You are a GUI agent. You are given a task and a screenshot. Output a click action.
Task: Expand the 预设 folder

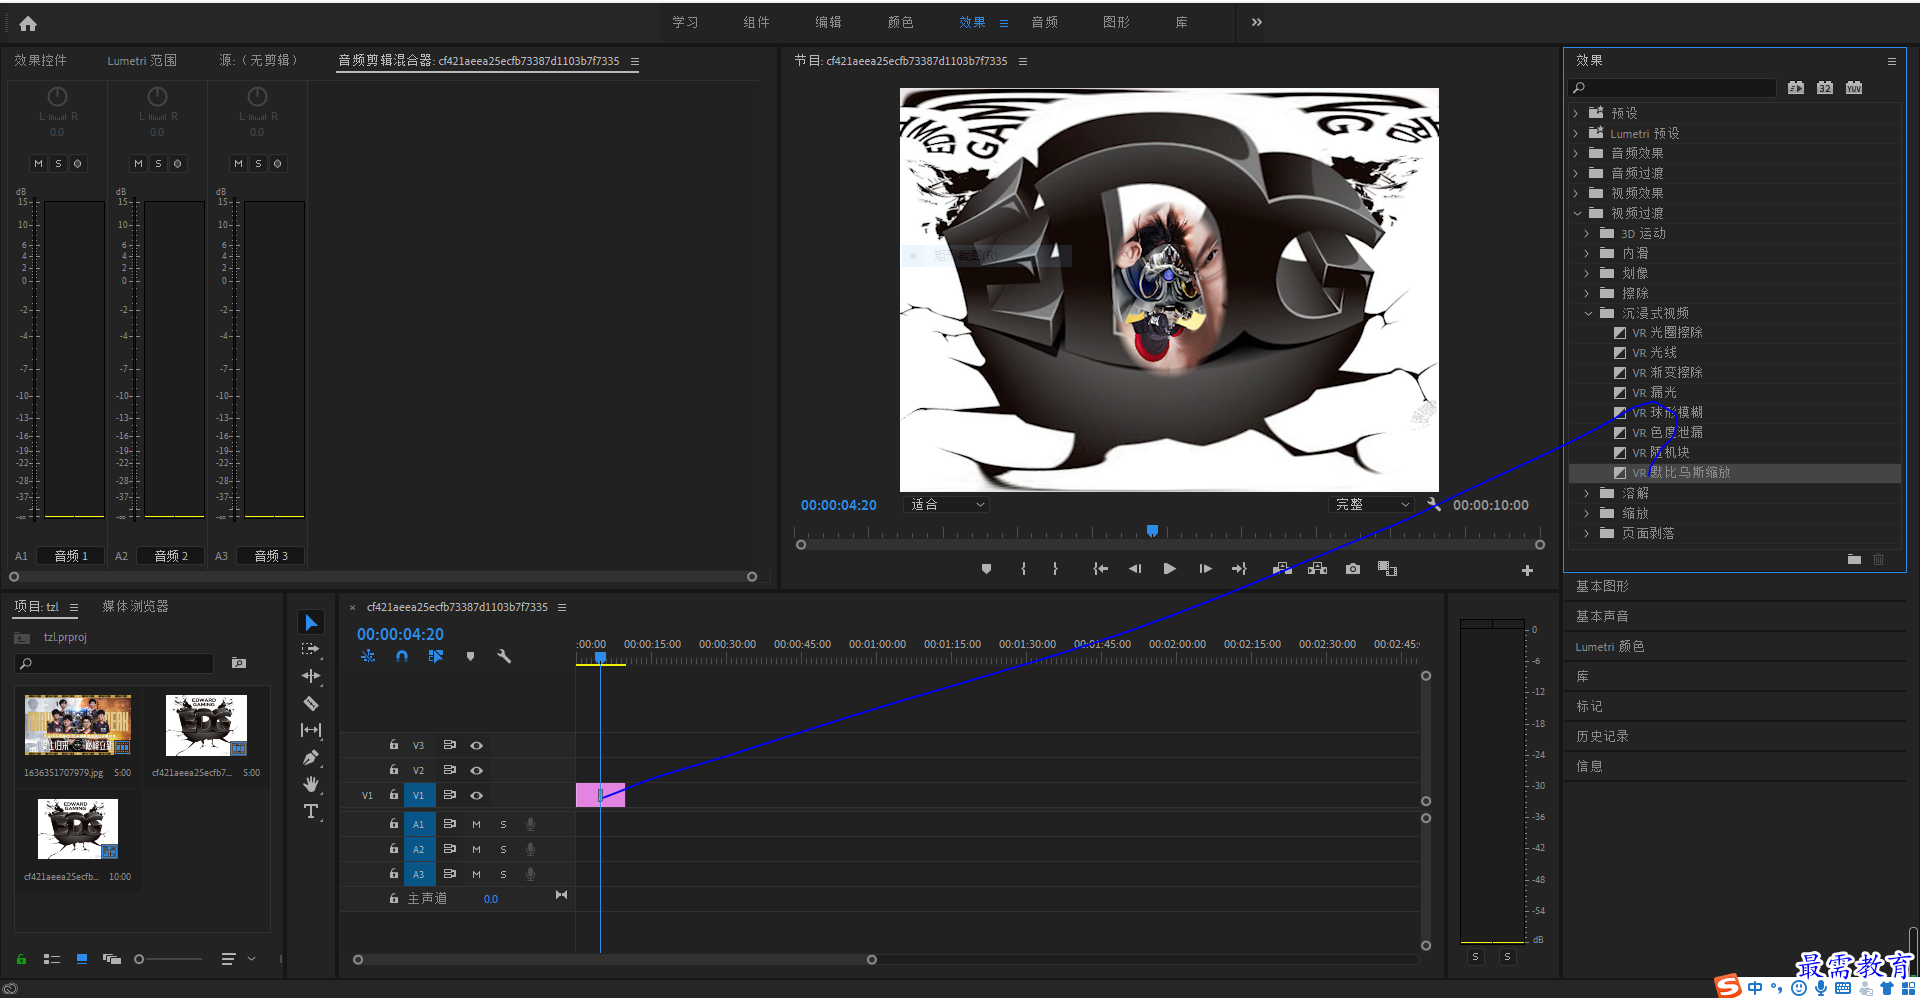[x=1577, y=113]
